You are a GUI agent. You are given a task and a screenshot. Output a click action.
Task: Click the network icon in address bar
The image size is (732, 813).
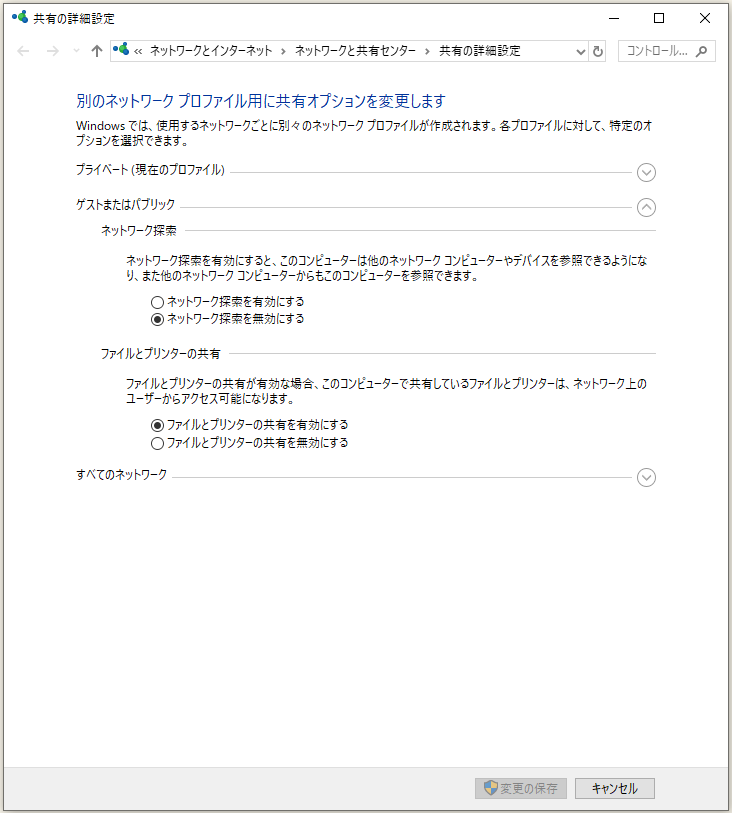click(121, 50)
